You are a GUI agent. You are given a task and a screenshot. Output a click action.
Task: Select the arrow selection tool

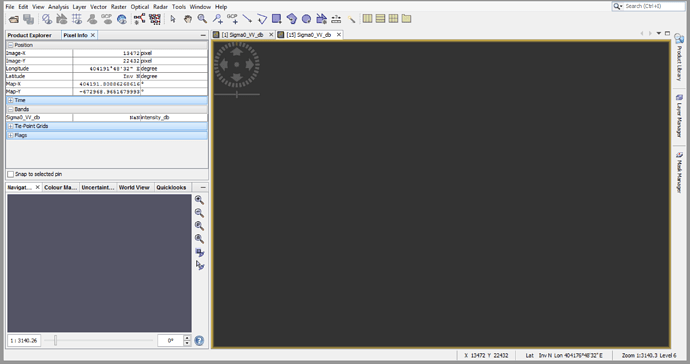point(173,19)
